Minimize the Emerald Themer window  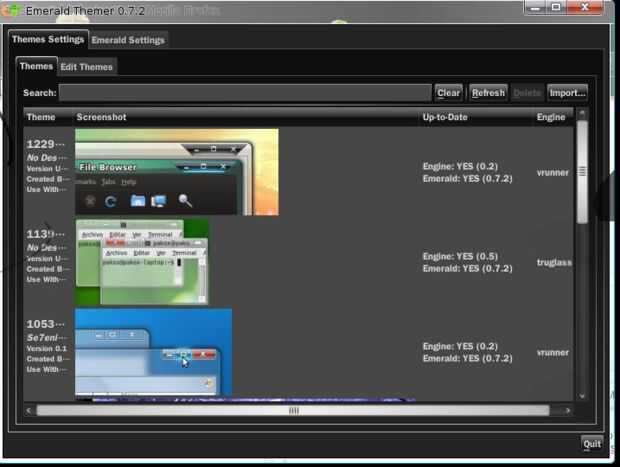pos(535,8)
